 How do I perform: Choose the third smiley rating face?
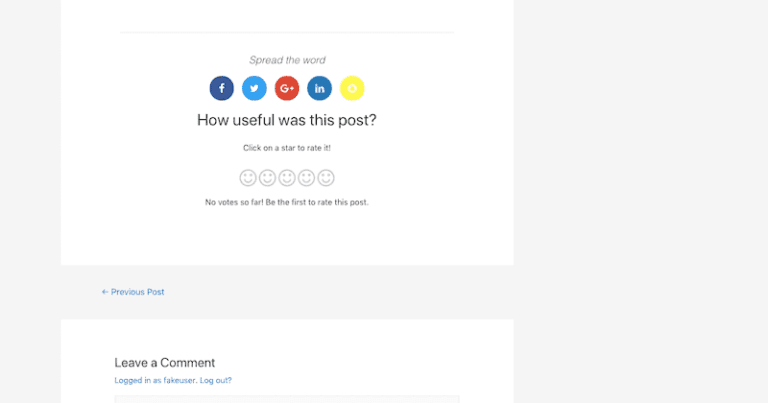click(287, 178)
